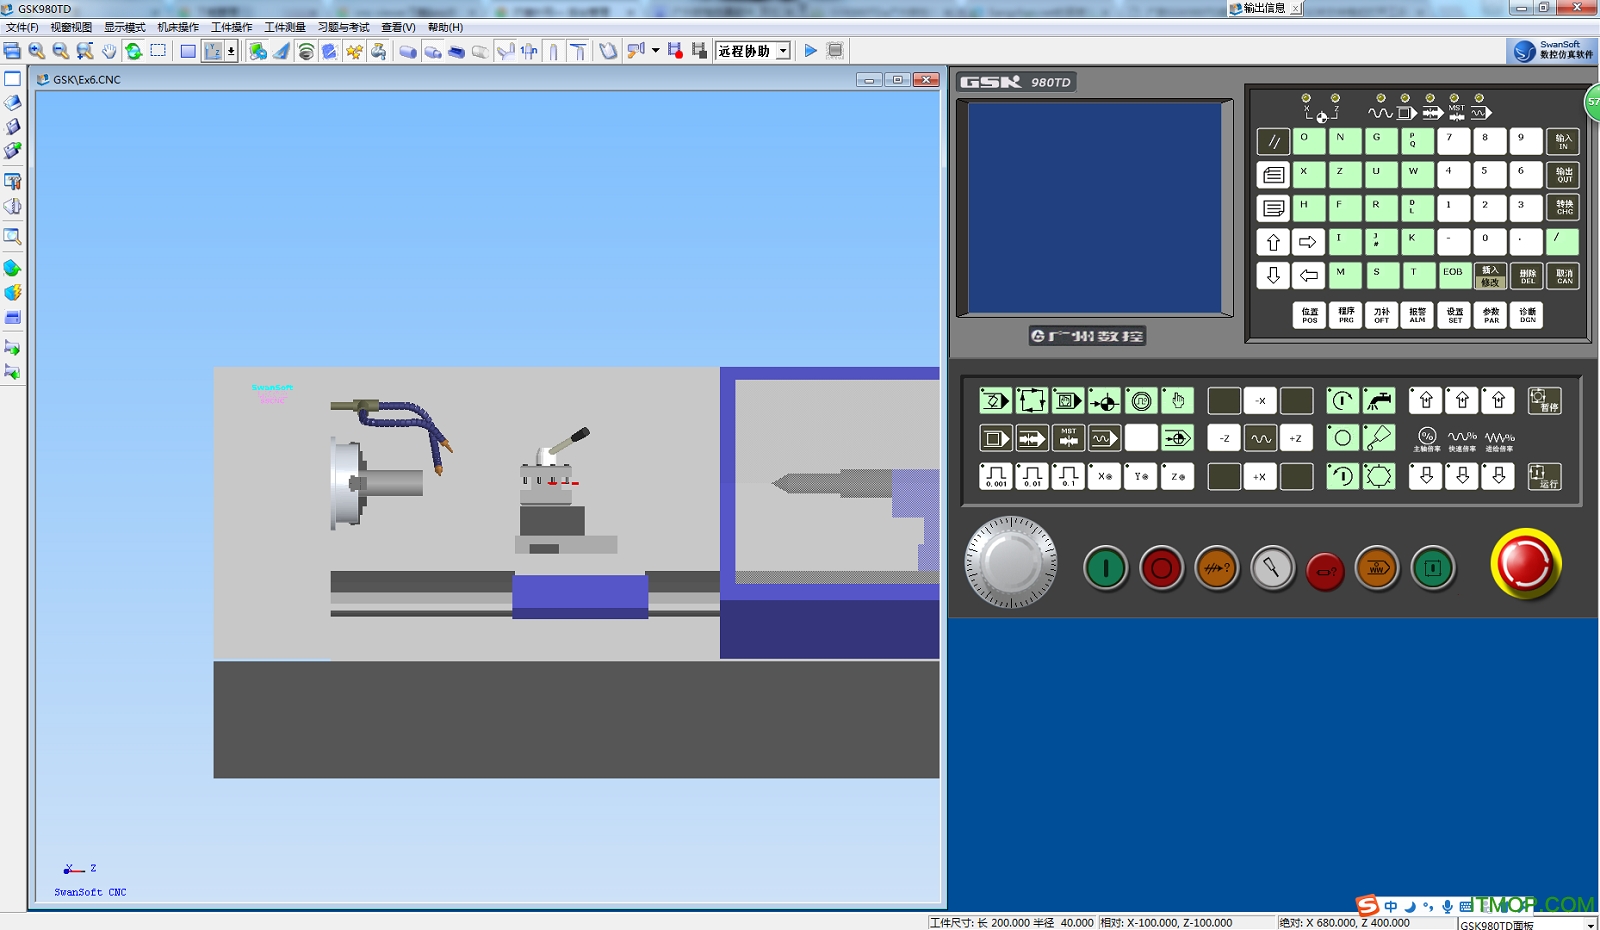Click the cursor up arrow key on the keypad

[x=1273, y=242]
